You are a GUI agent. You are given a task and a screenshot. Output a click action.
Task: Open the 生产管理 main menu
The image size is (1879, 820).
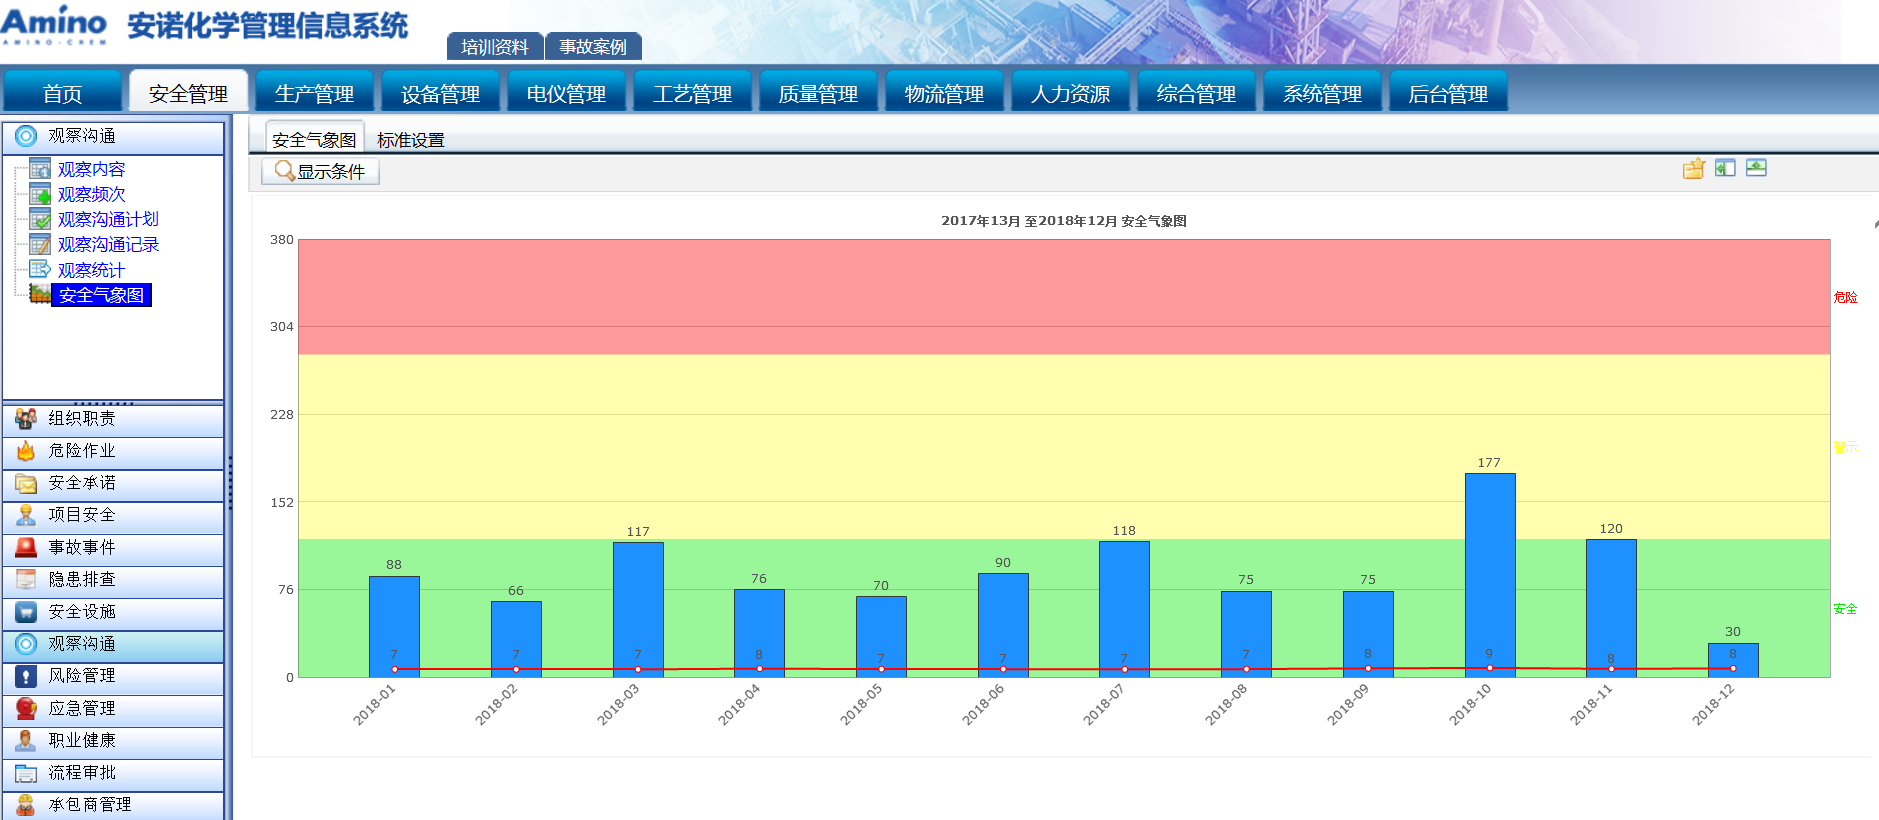[314, 94]
